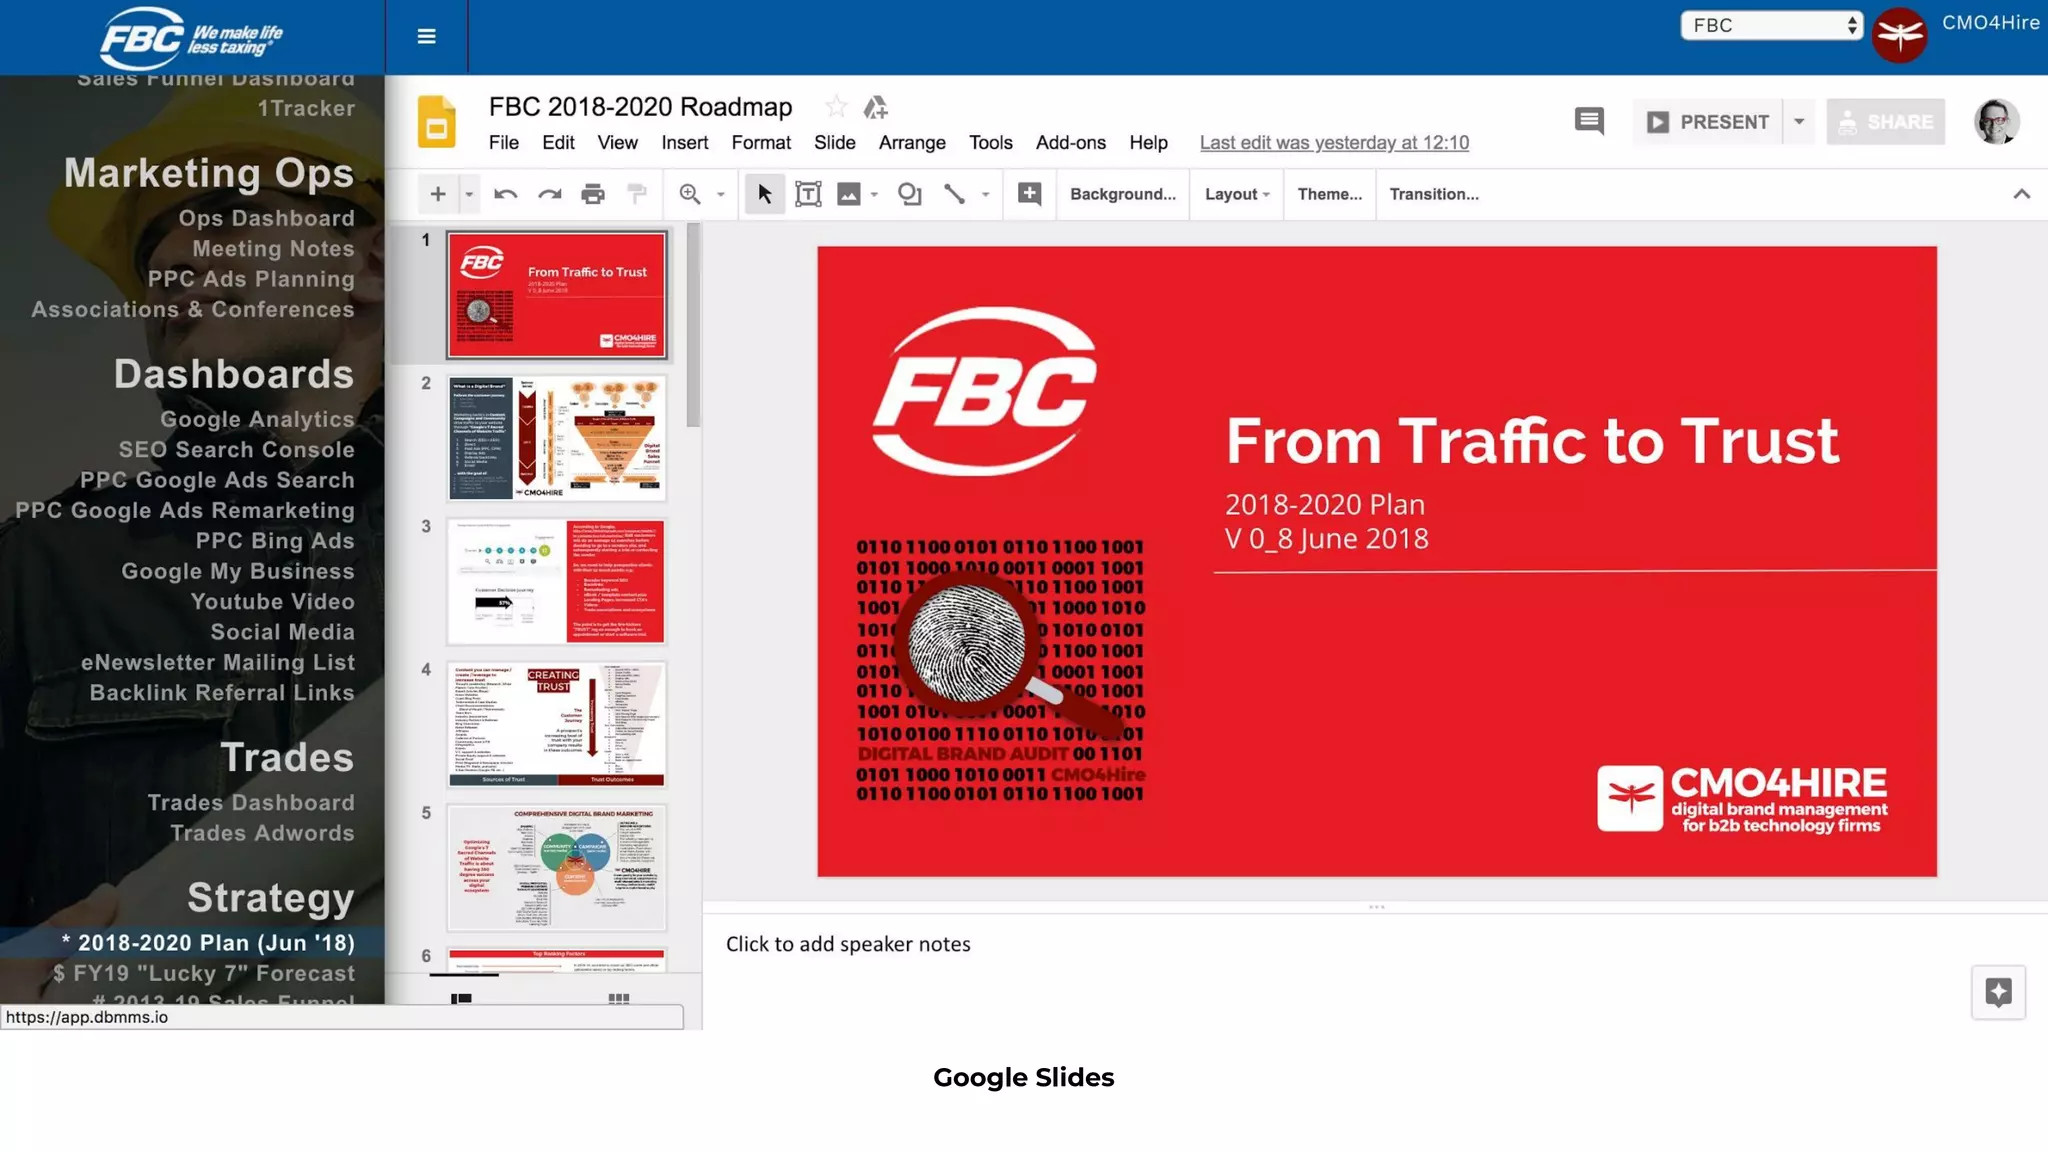
Task: Open the Tools menu
Action: point(991,143)
